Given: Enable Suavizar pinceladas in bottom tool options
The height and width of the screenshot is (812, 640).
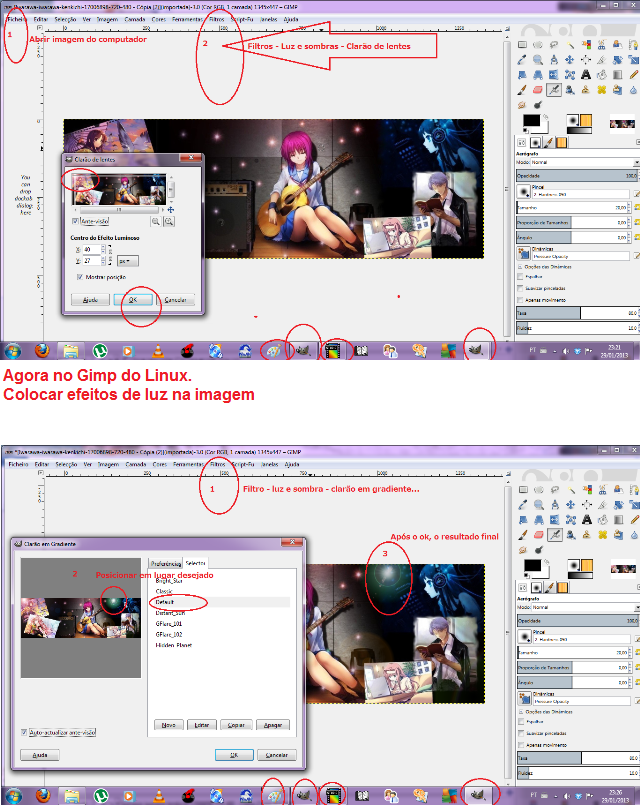Looking at the screenshot, I should pyautogui.click(x=521, y=733).
